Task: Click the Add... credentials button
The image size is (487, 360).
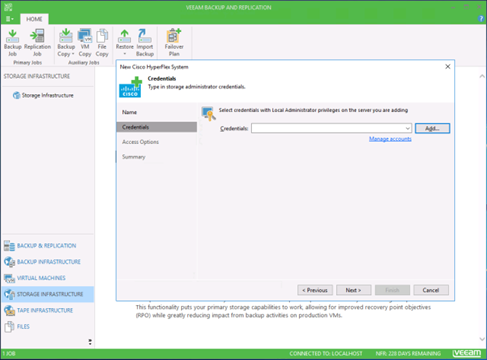Action: click(x=432, y=128)
